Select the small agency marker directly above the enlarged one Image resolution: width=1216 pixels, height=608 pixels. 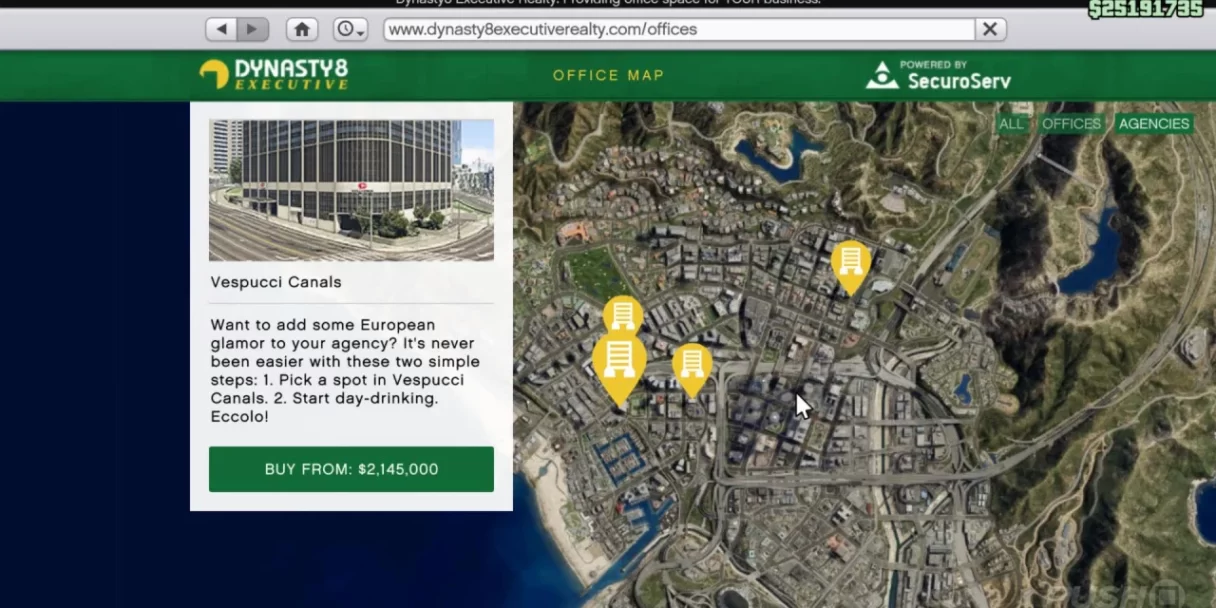tap(623, 315)
